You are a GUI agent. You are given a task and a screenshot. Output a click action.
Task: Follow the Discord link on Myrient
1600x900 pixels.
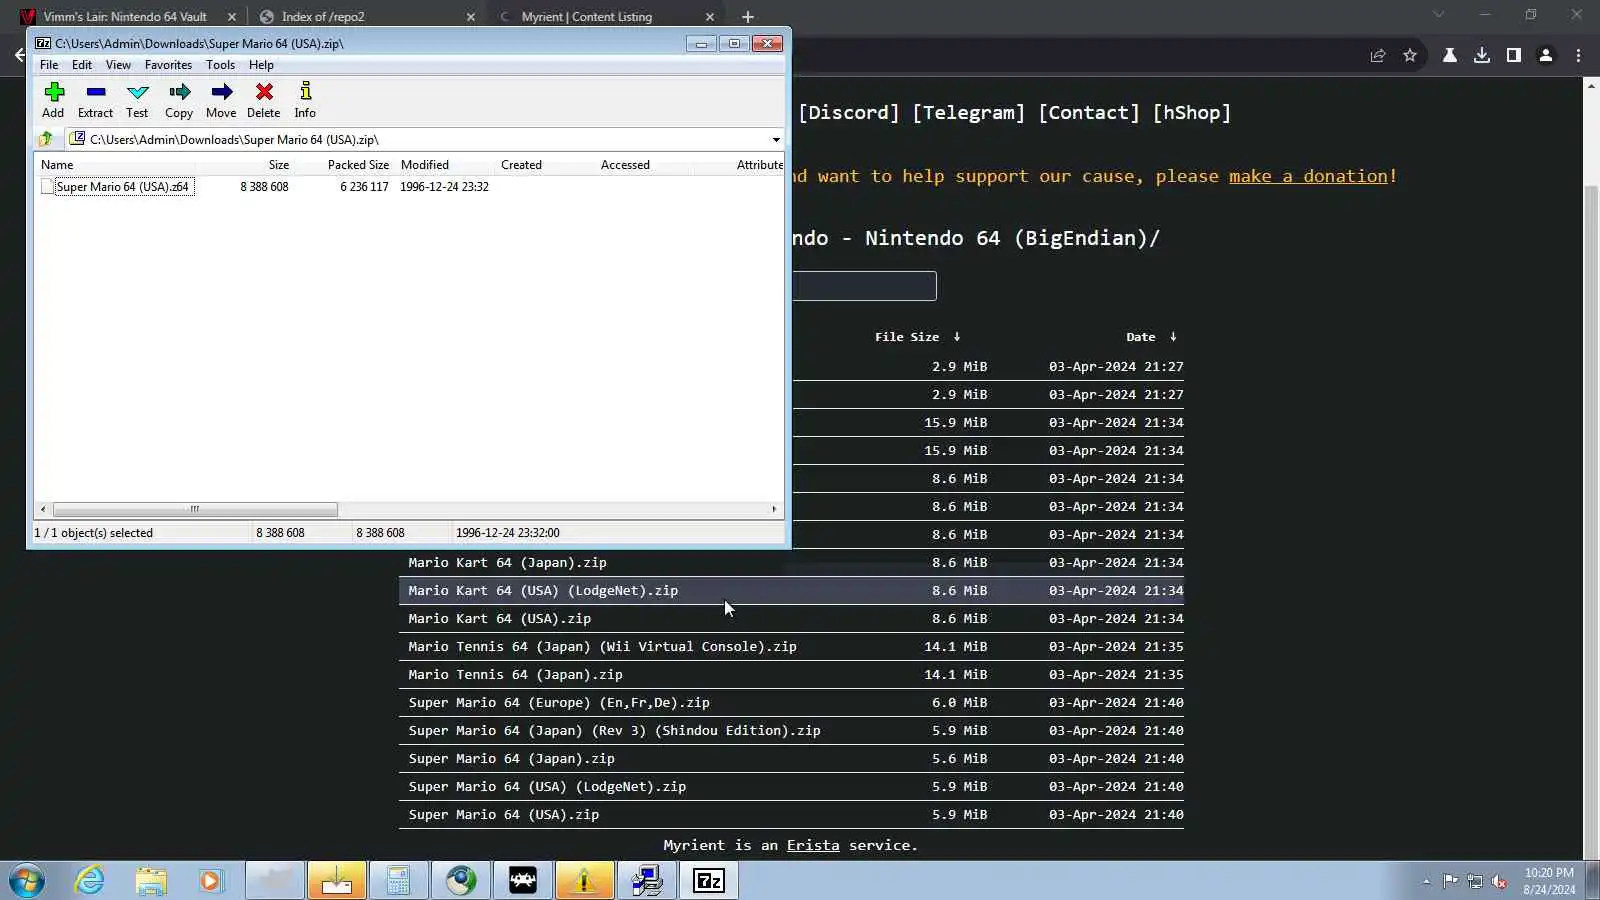(x=849, y=113)
